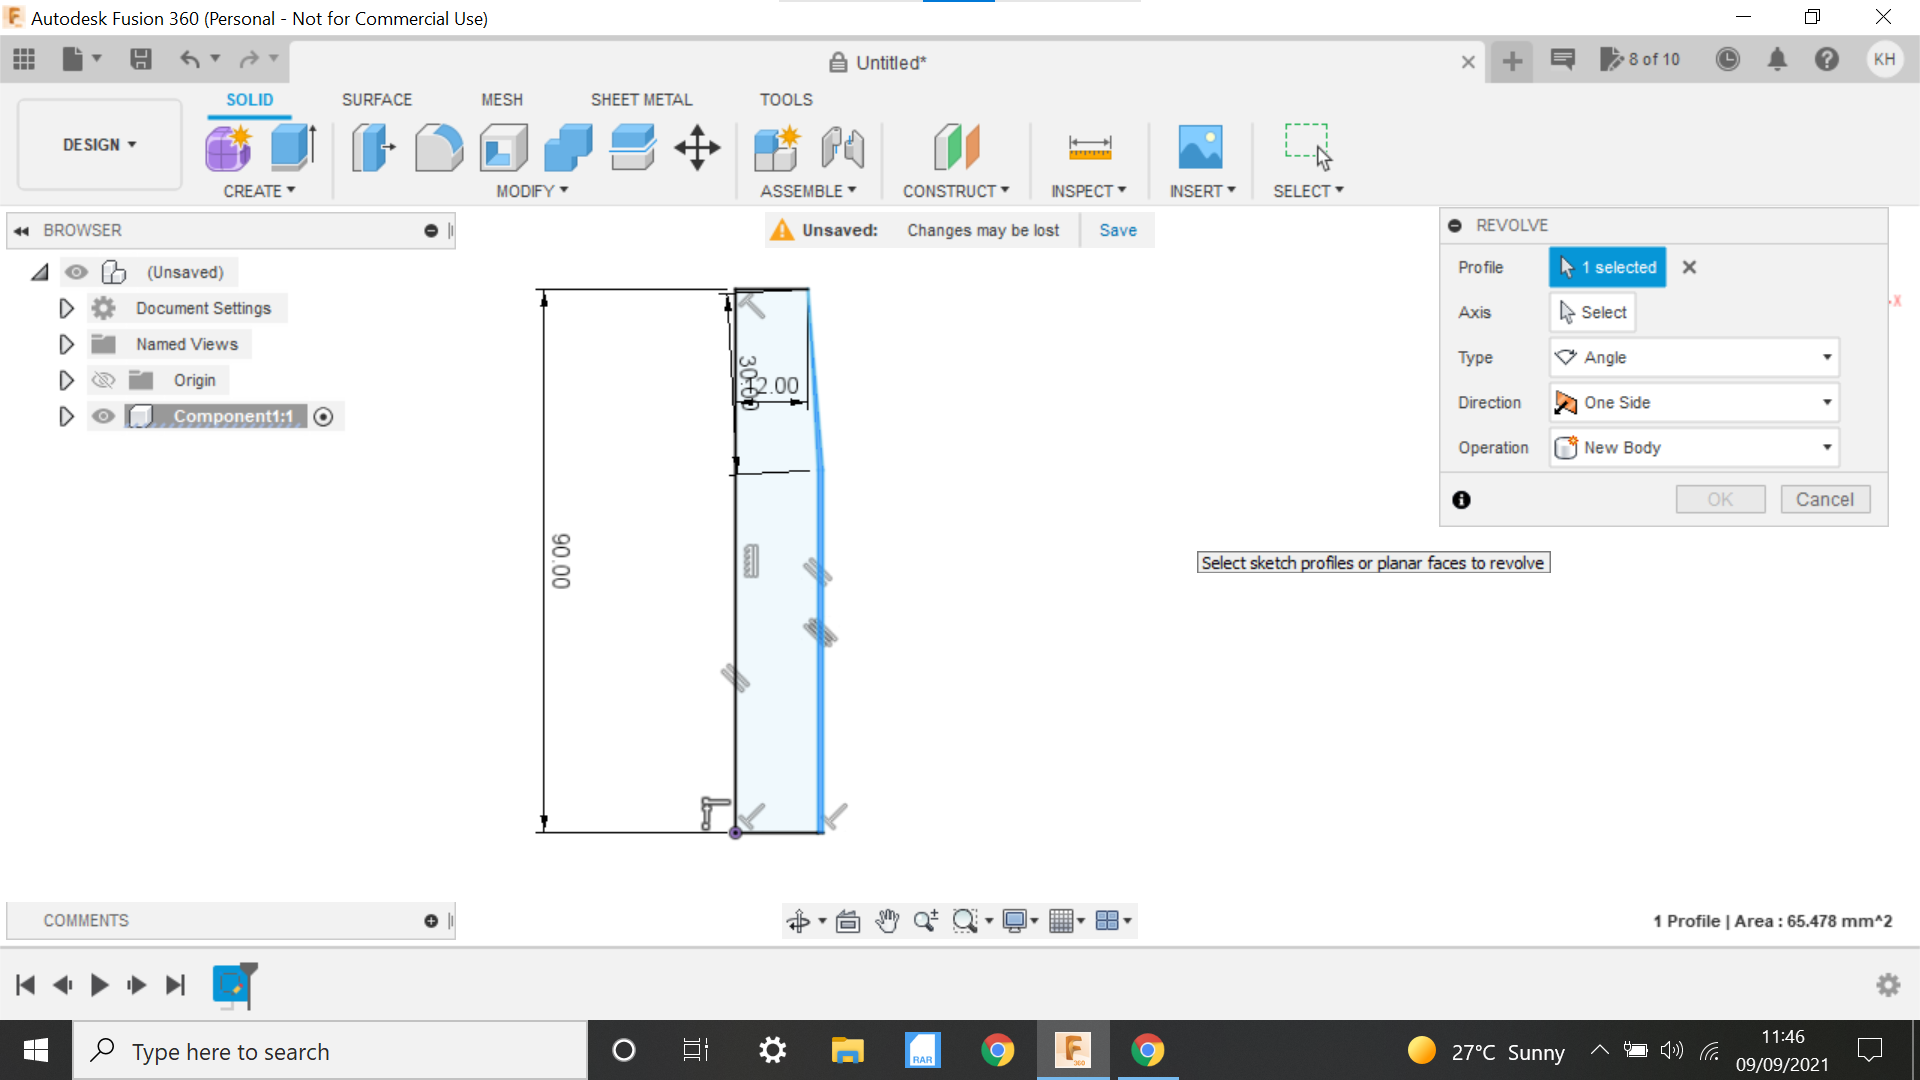1920x1080 pixels.
Task: Click Cancel to abort Revolve operation
Action: pyautogui.click(x=1825, y=498)
